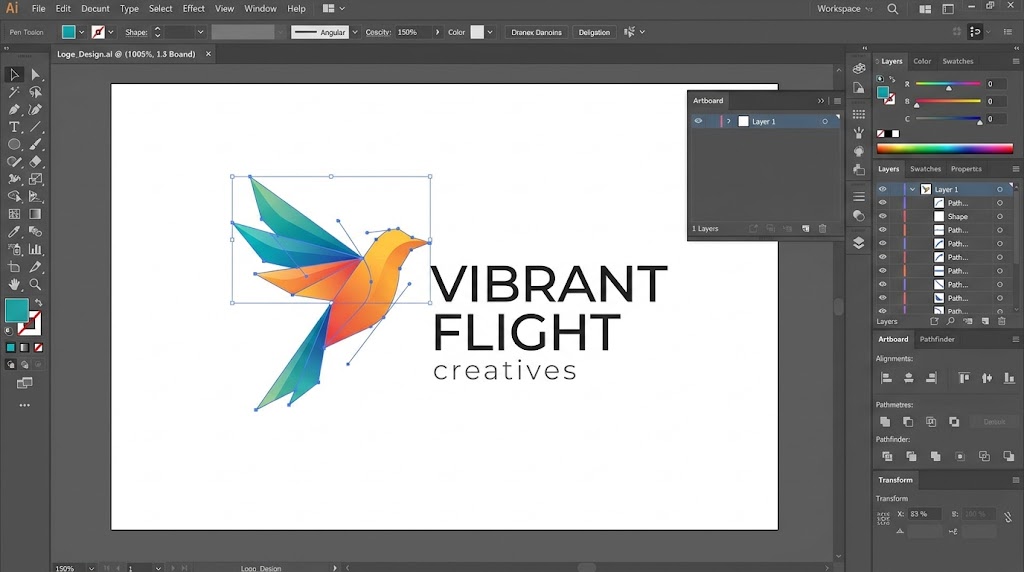
Task: Swap fill and stroke colors arrow
Action: 39,303
